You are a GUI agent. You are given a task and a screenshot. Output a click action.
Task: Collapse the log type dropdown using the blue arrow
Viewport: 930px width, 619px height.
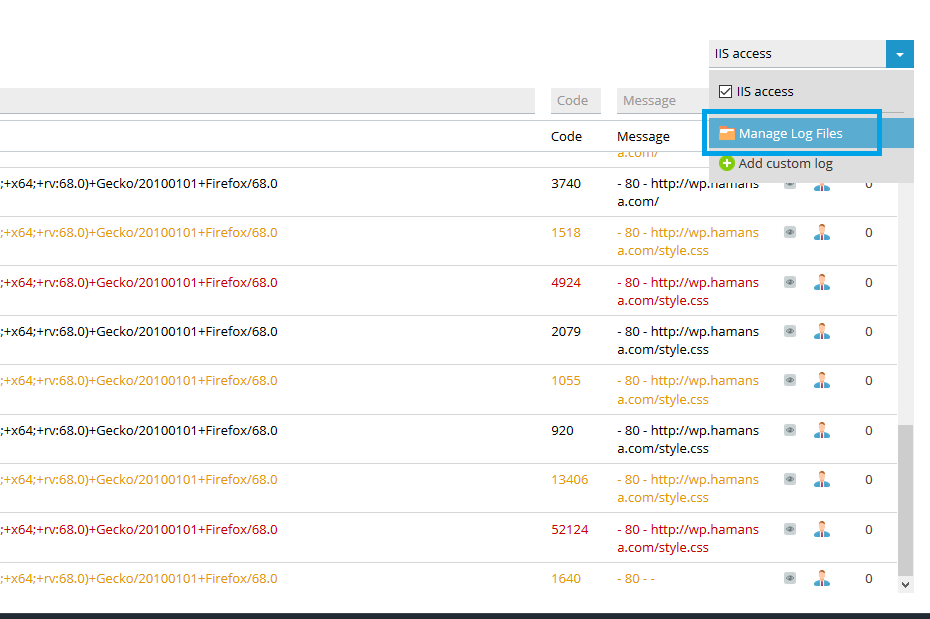[x=899, y=54]
